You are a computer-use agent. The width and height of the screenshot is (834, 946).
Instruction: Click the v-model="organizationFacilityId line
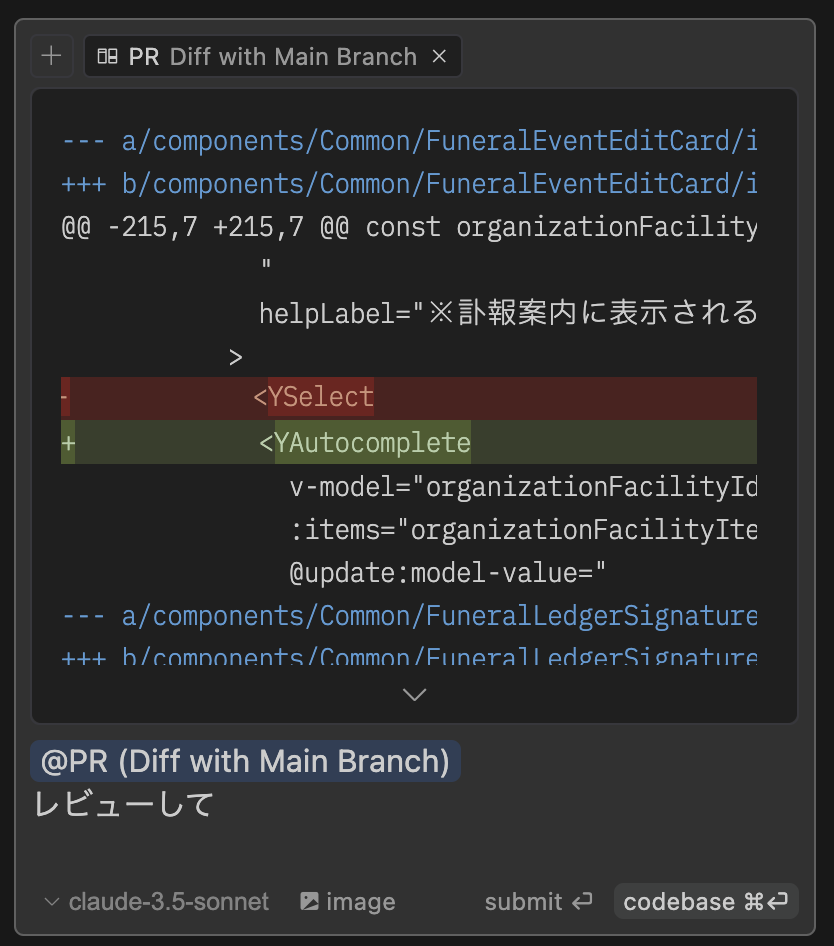coord(523,486)
